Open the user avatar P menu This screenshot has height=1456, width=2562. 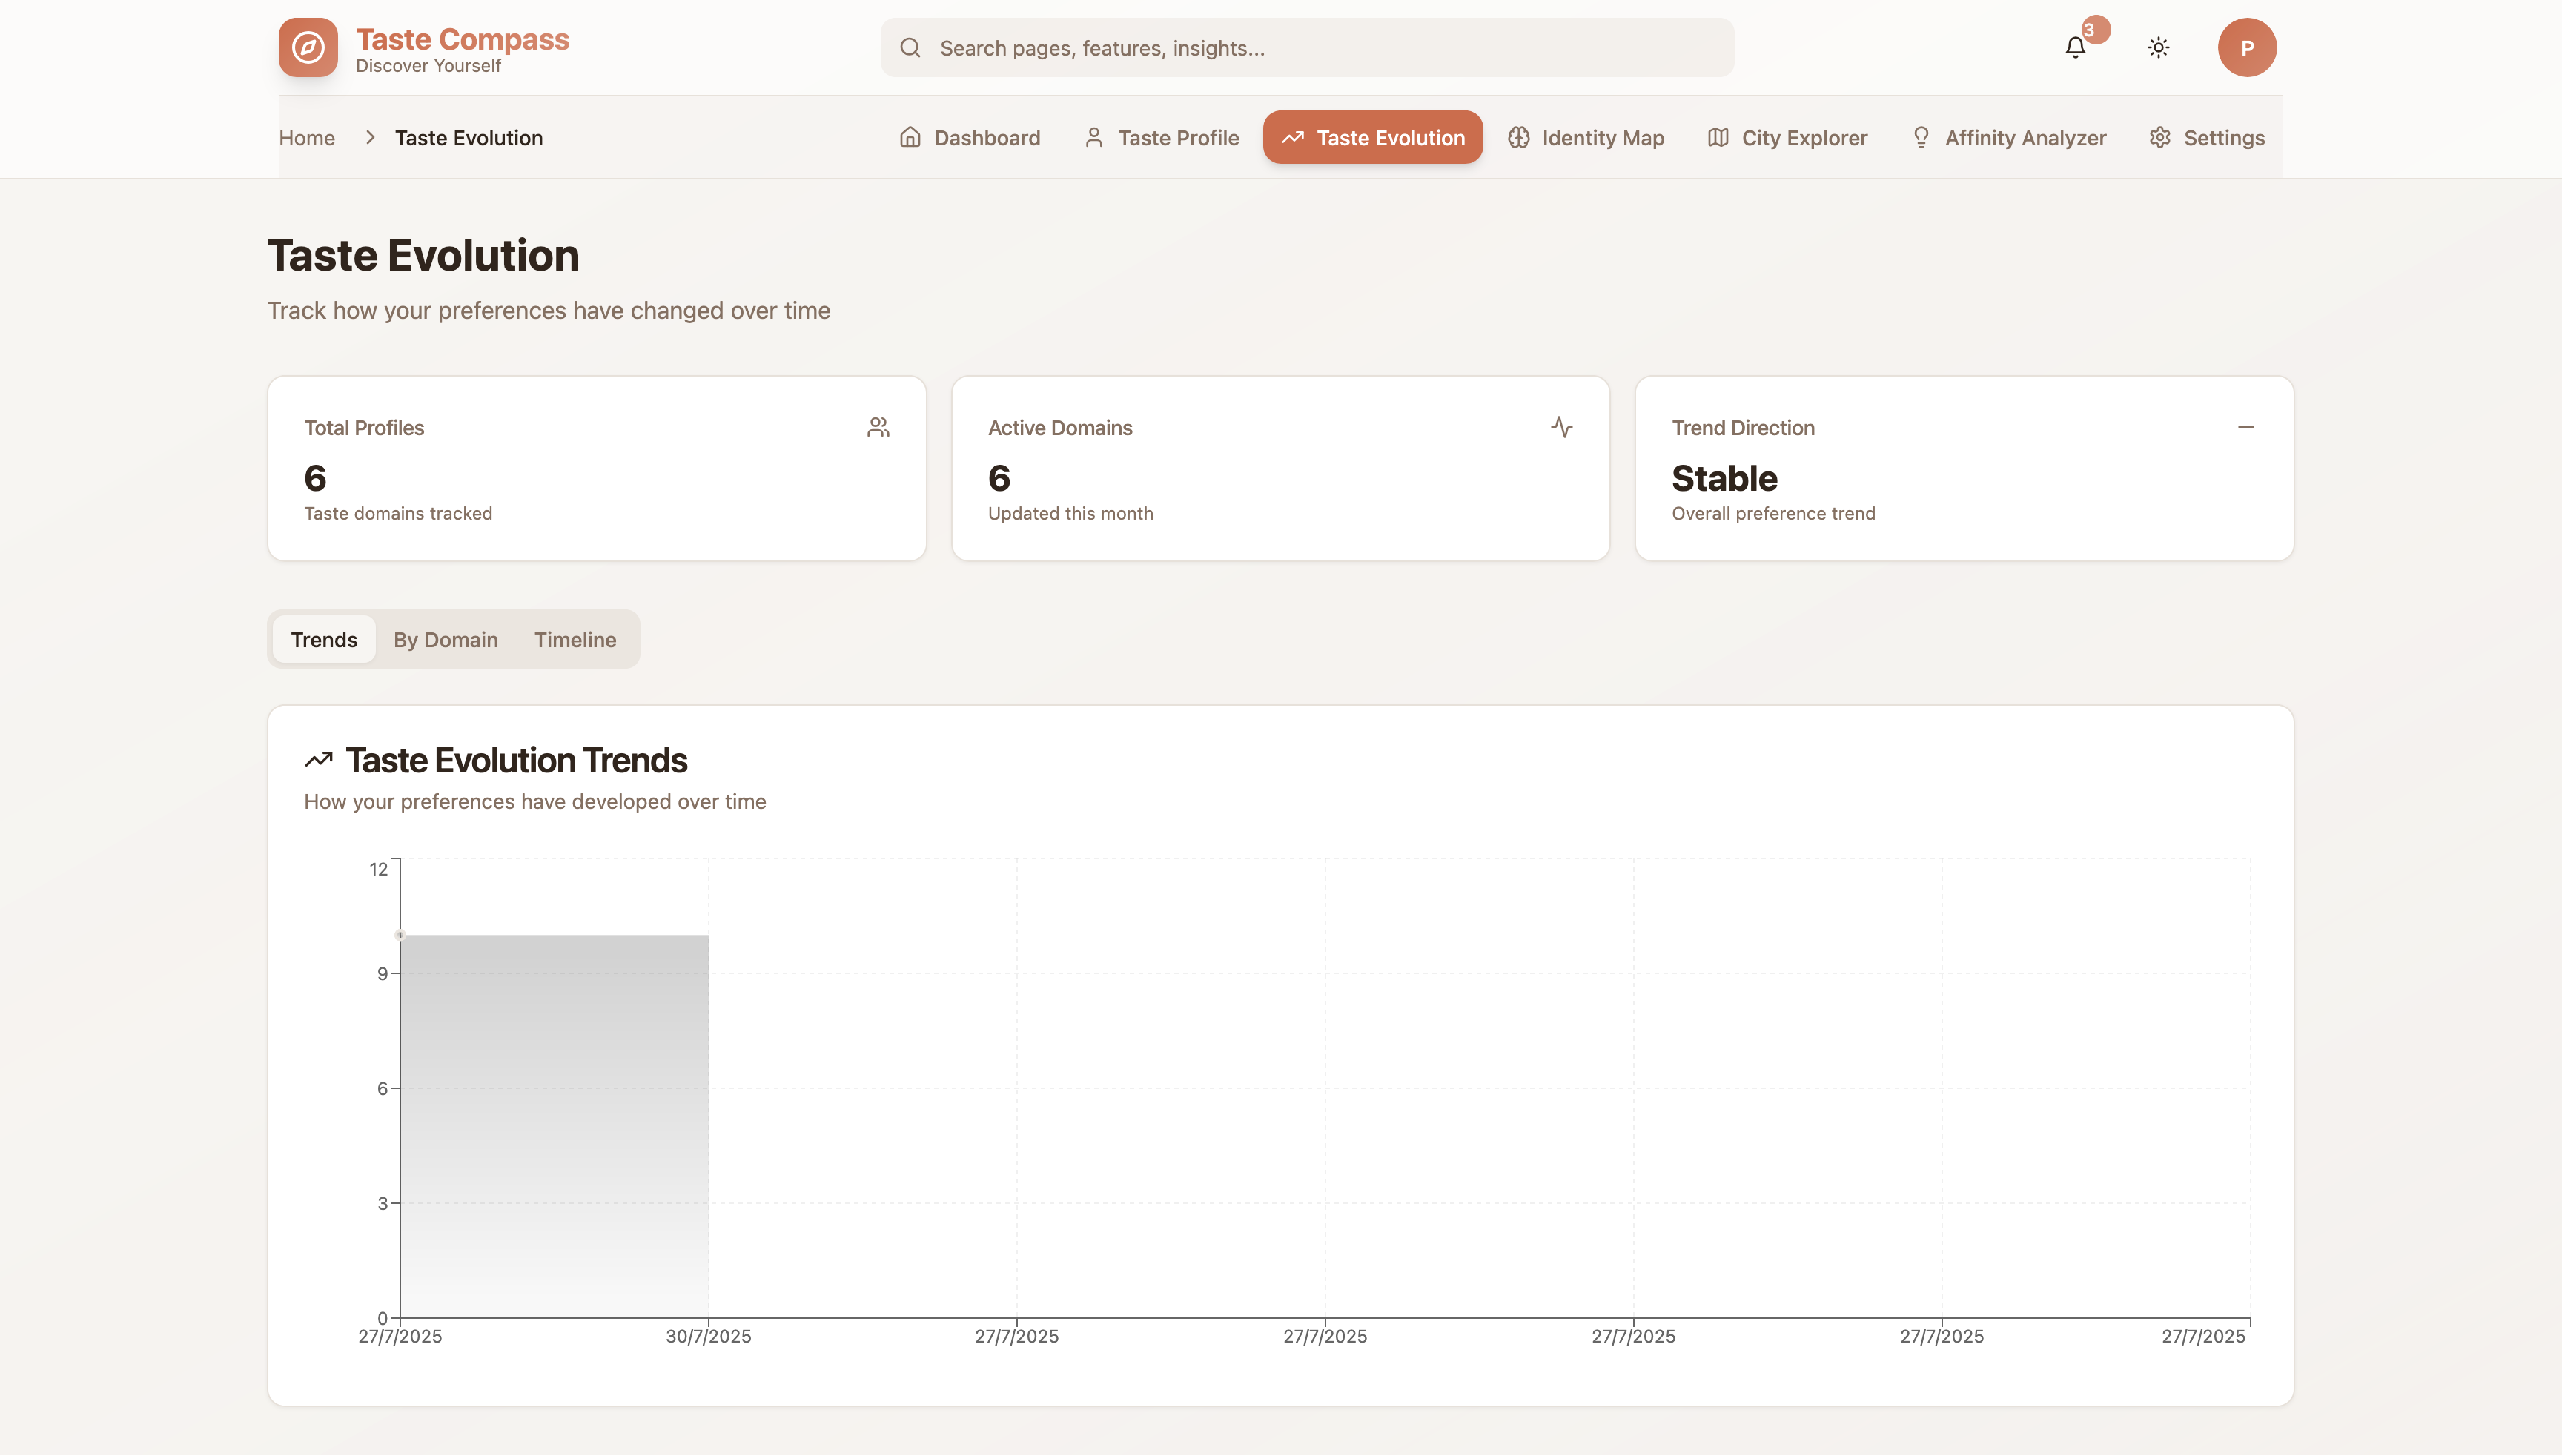point(2246,47)
